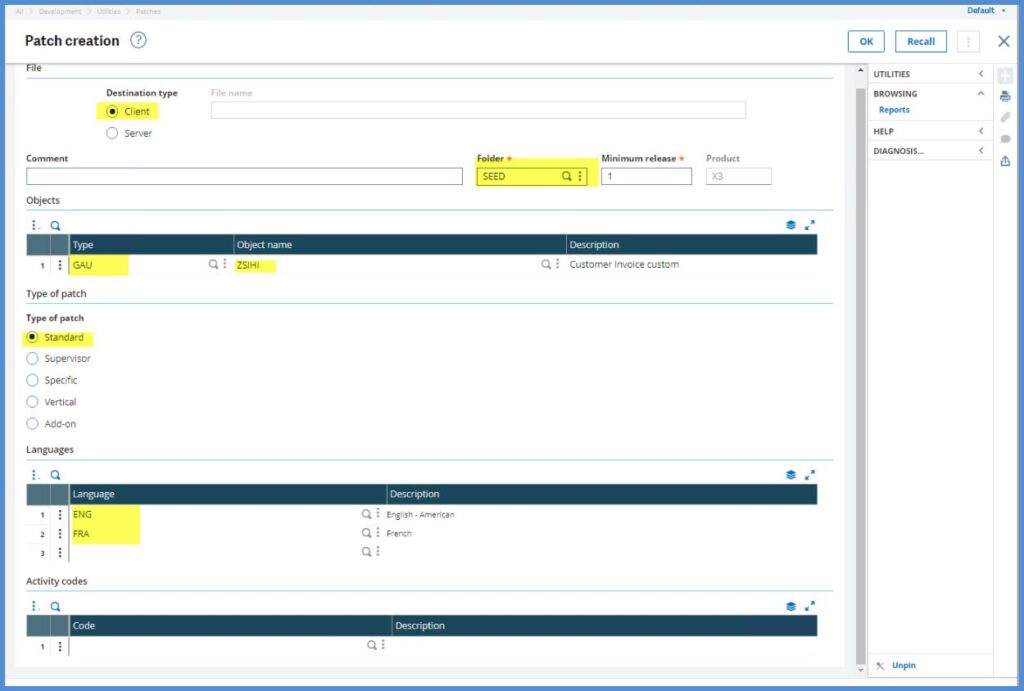
Task: Click the Development breadcrumb item
Action: click(x=60, y=11)
